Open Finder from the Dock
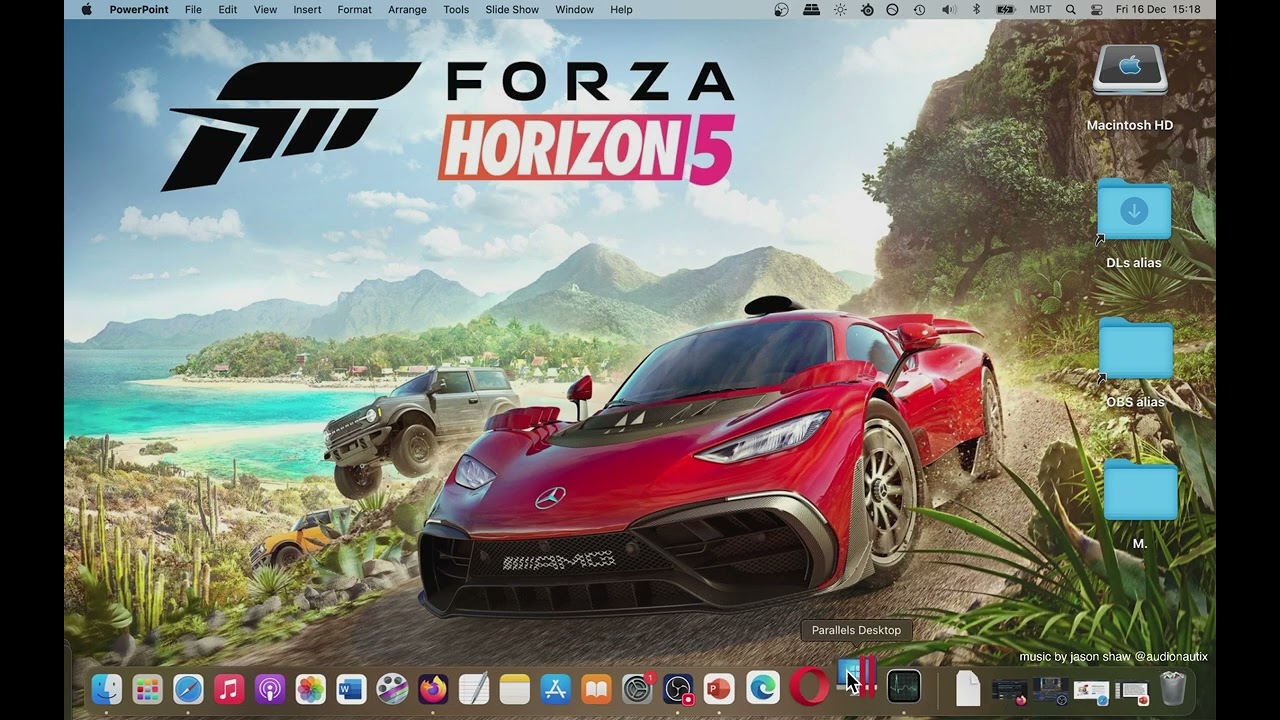The width and height of the screenshot is (1280, 720). coord(107,688)
